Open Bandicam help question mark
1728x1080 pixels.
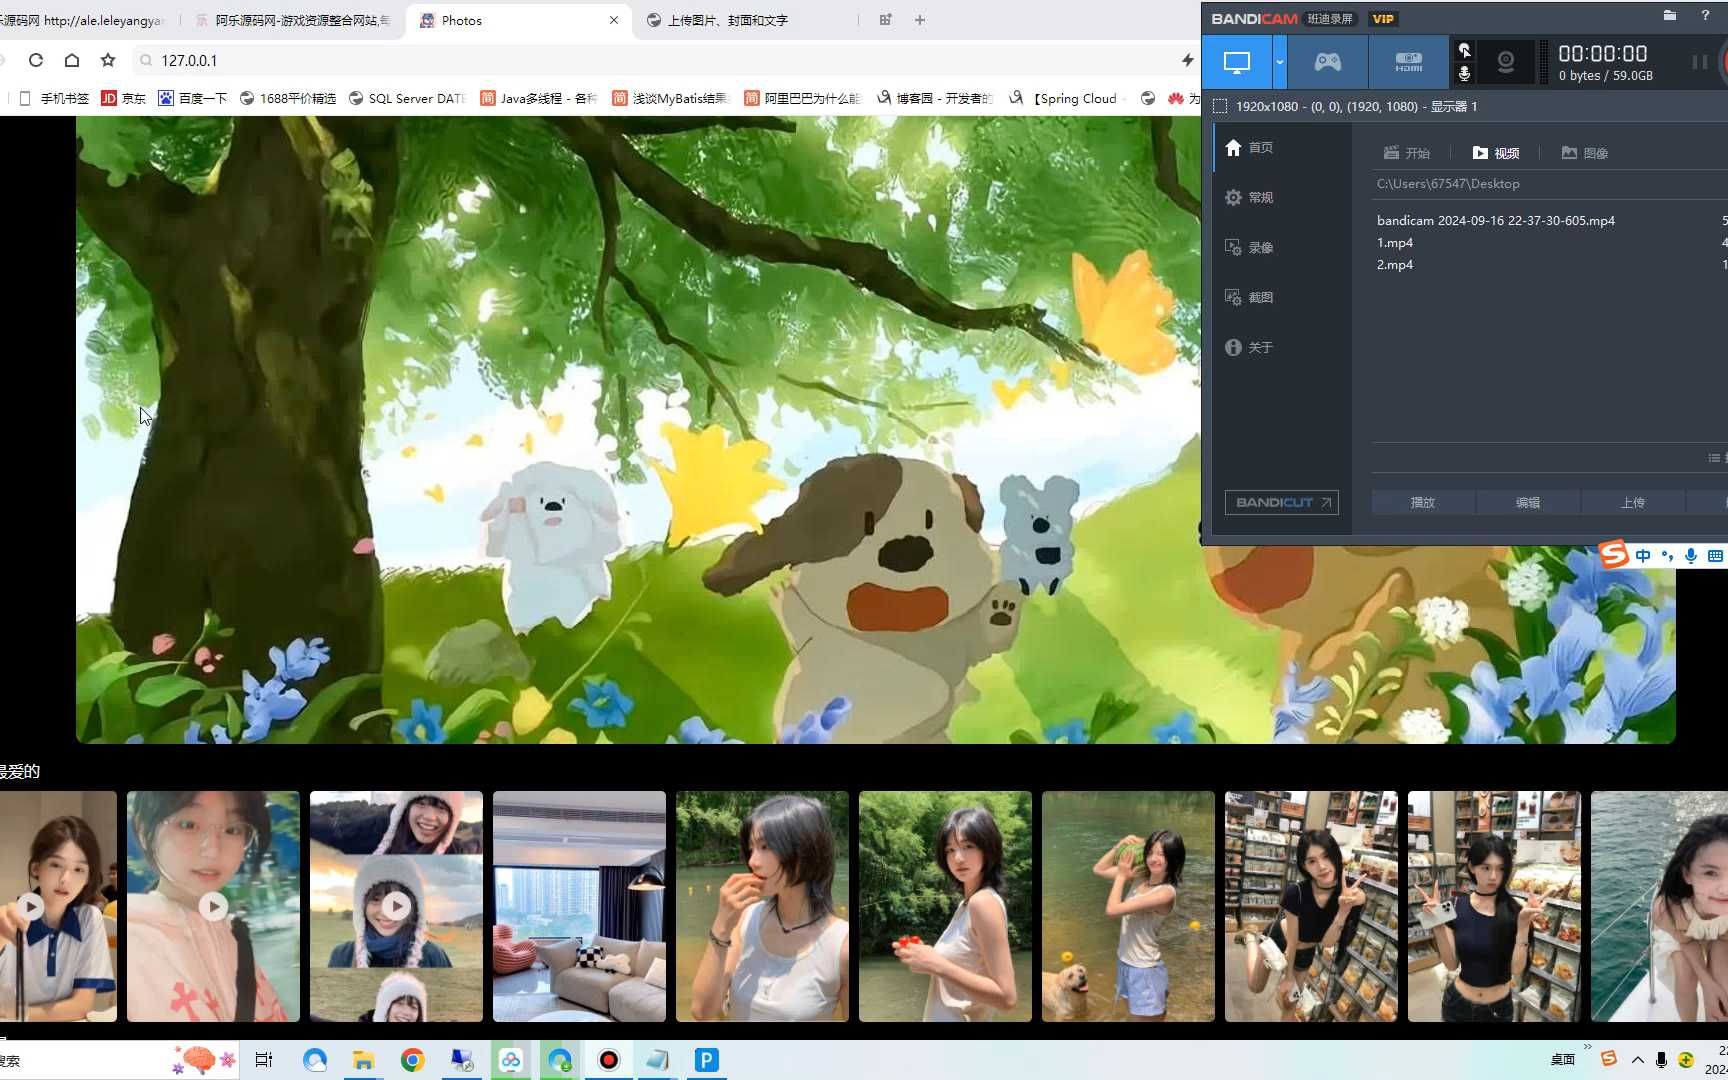click(1705, 15)
